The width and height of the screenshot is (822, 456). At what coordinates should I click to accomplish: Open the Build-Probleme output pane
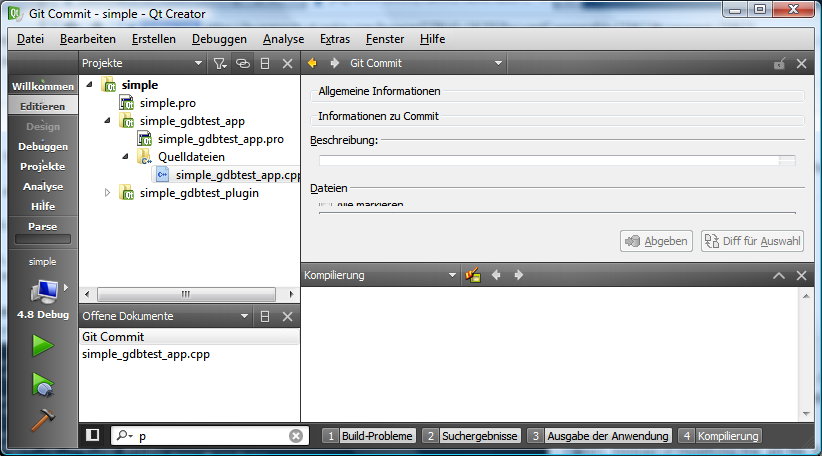370,436
